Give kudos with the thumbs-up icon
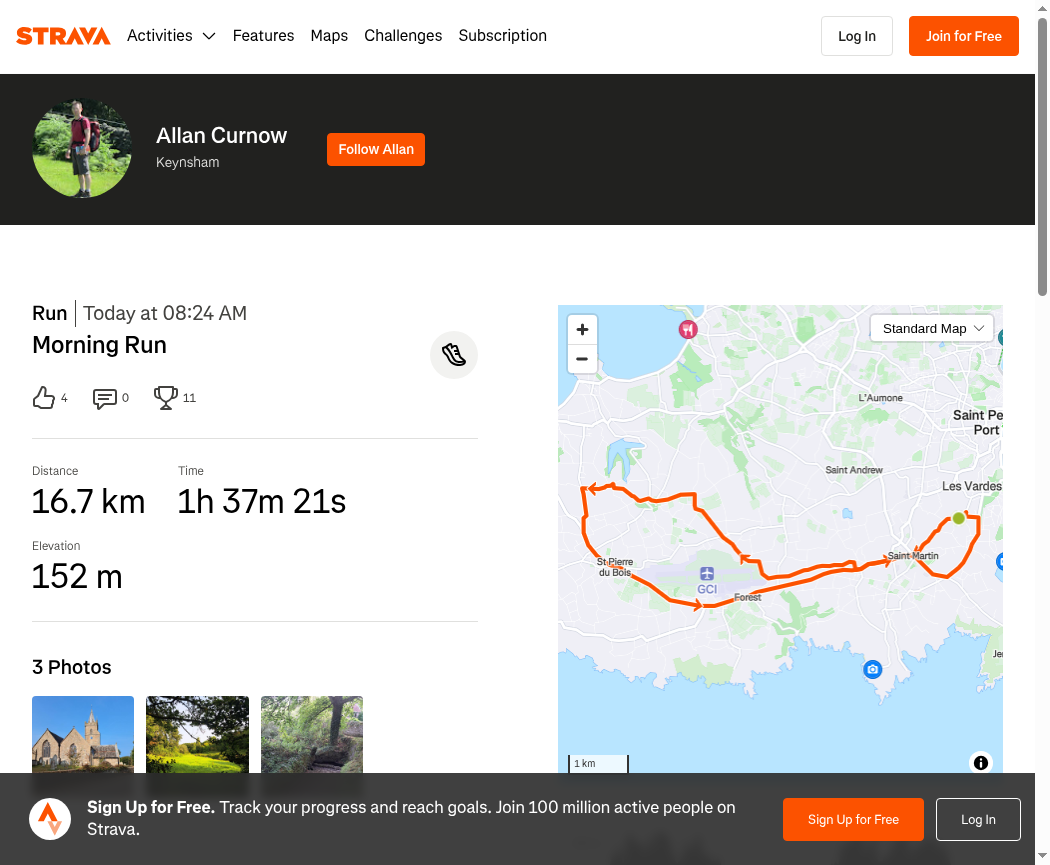The width and height of the screenshot is (1050, 865). (44, 398)
